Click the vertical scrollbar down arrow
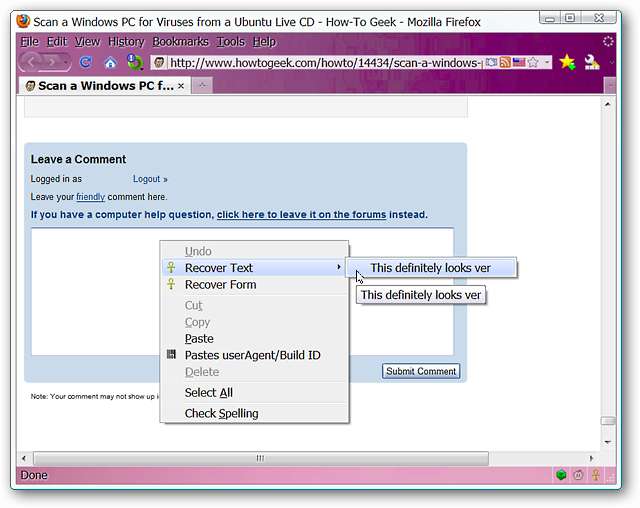Screen dimensions: 640x508 [x=608, y=442]
